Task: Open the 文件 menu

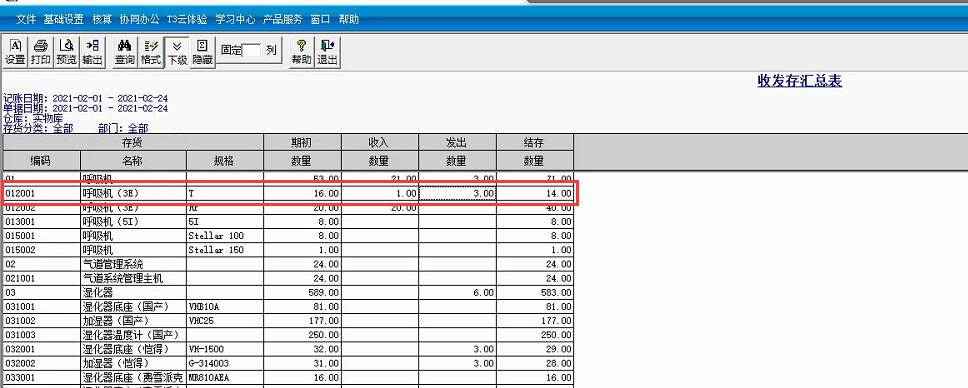Action: [26, 19]
